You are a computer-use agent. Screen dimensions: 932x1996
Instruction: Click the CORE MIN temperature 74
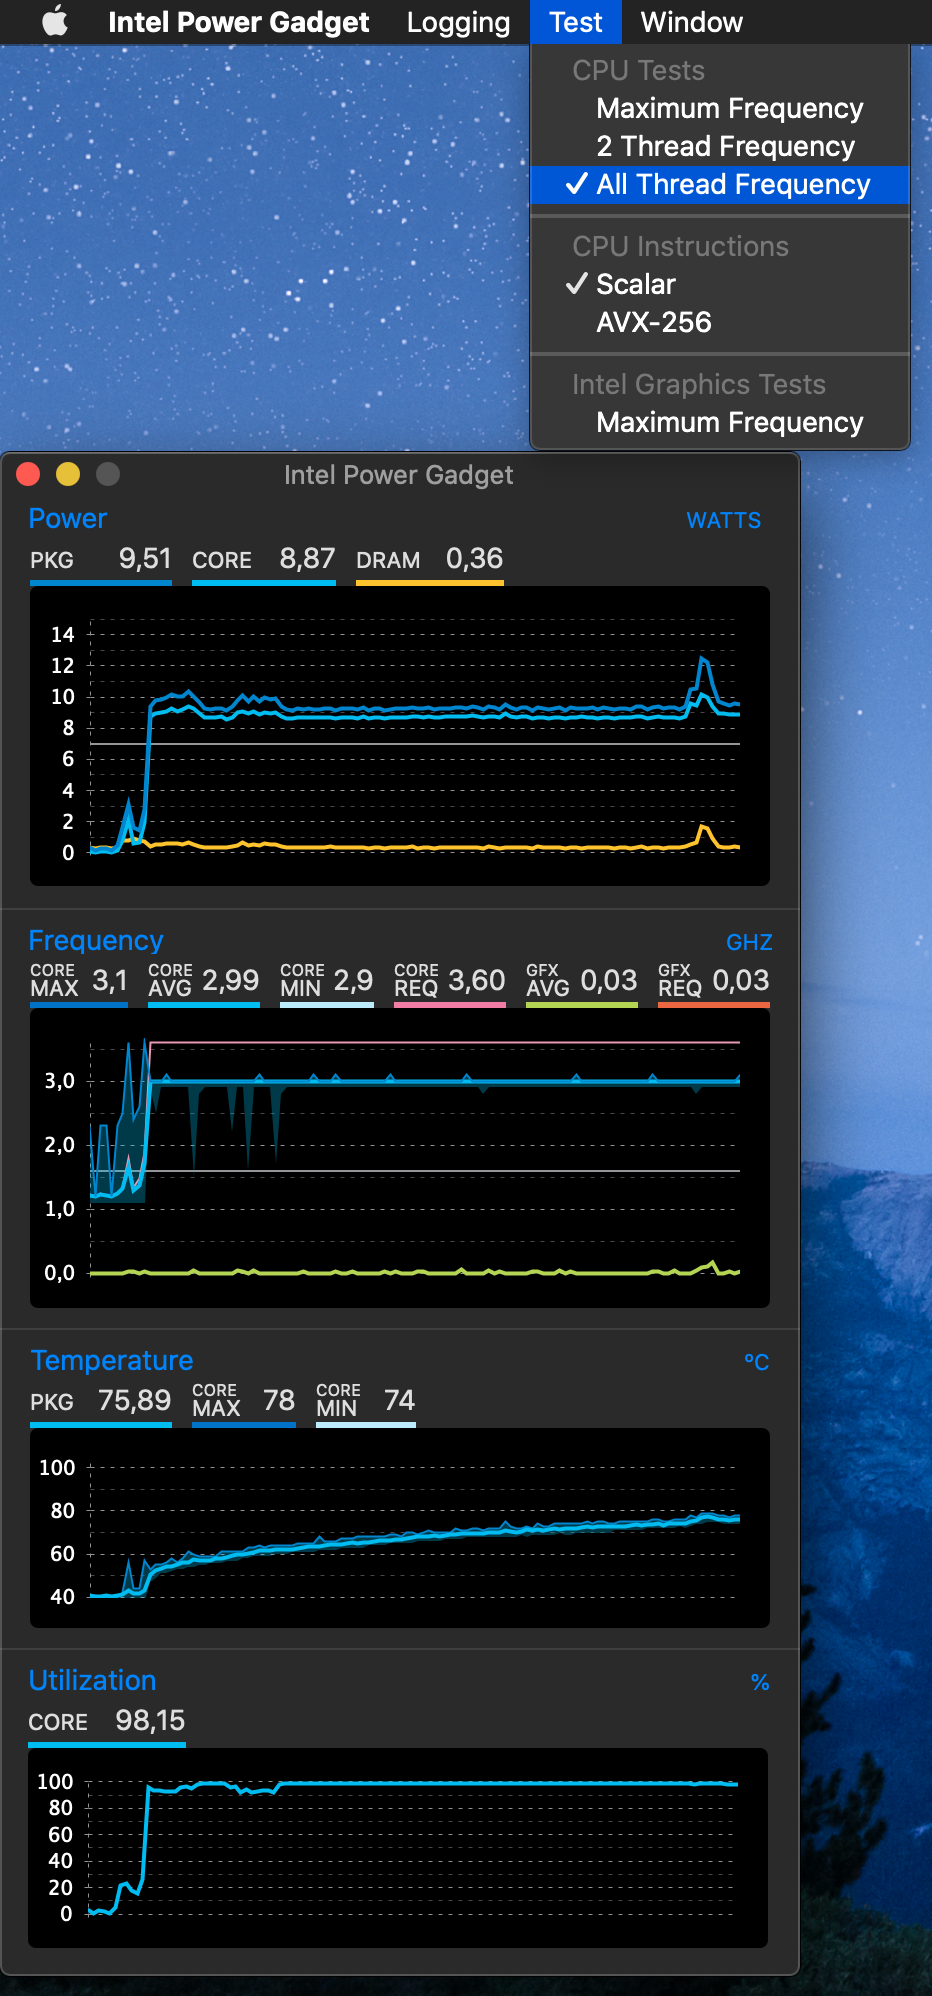click(400, 1400)
